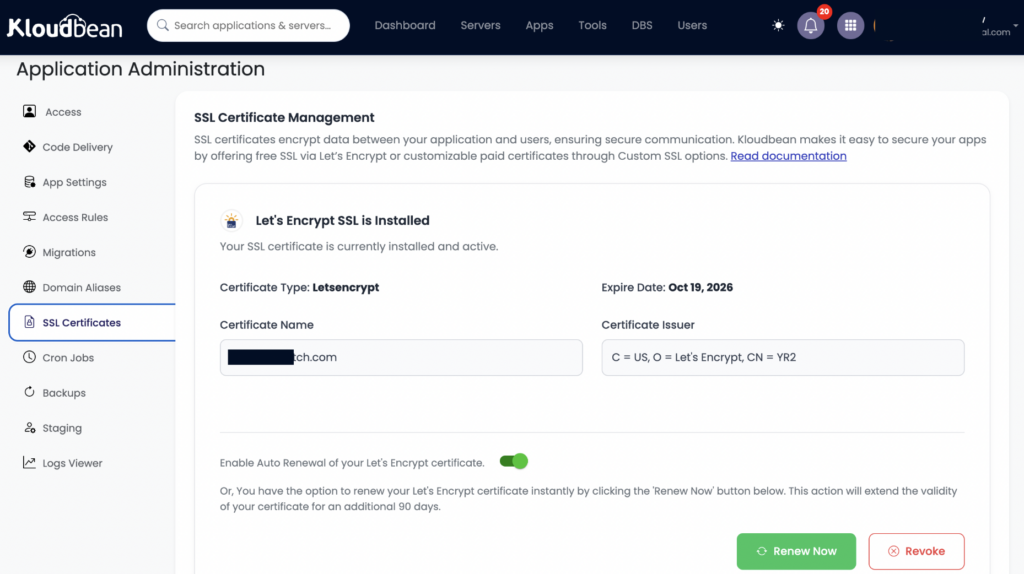The height and width of the screenshot is (574, 1024).
Task: Click the Migrations icon
Action: click(29, 251)
